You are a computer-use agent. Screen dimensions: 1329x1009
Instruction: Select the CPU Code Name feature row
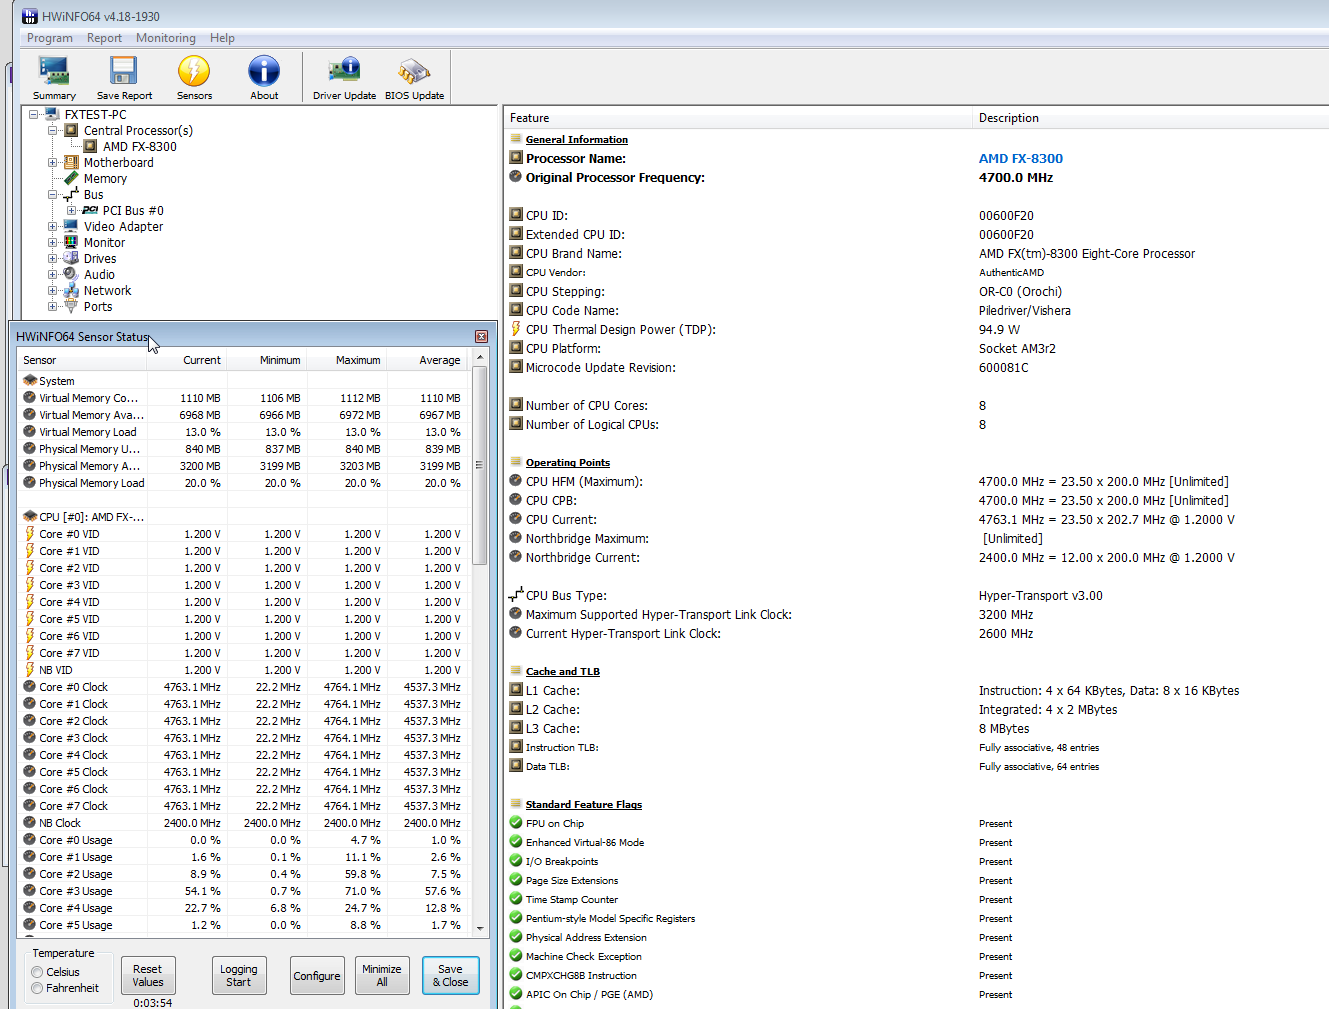coord(916,310)
